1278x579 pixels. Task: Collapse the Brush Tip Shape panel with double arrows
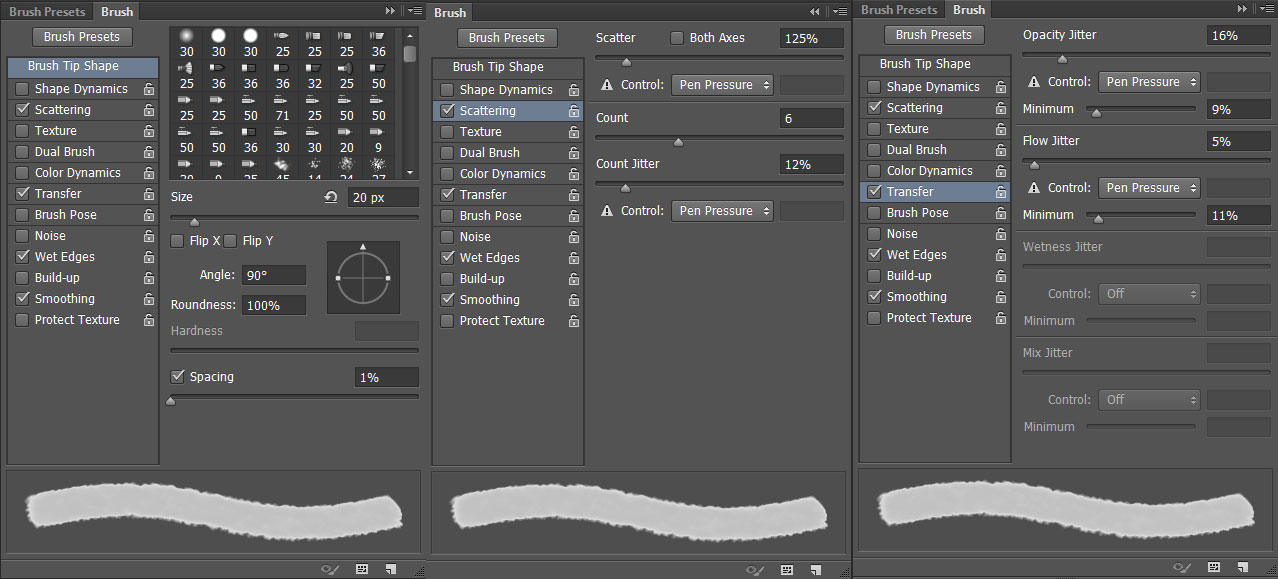391,10
